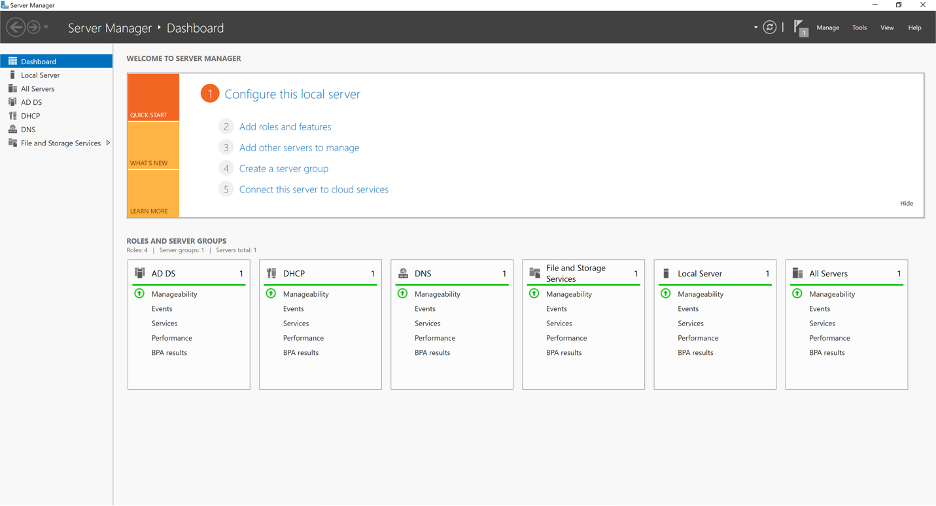Open the navigation history dropdown arrow

coord(46,27)
